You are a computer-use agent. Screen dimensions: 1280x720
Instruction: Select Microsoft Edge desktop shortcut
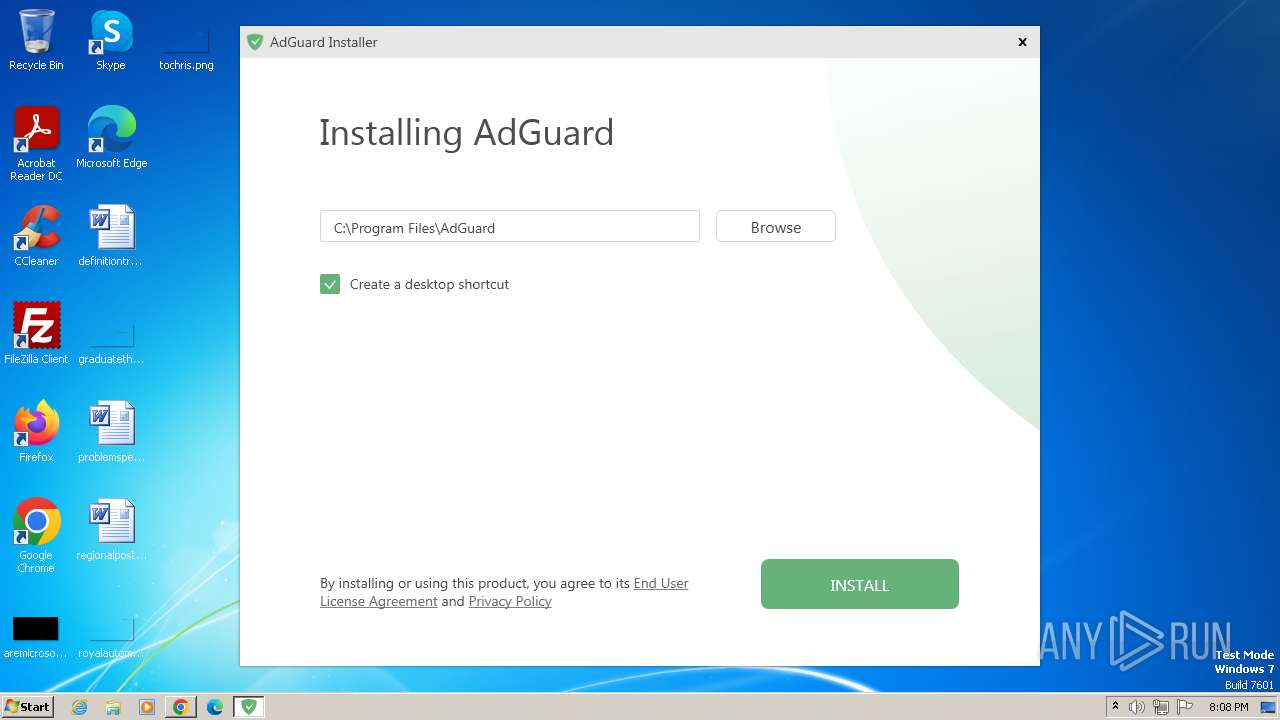(x=111, y=138)
